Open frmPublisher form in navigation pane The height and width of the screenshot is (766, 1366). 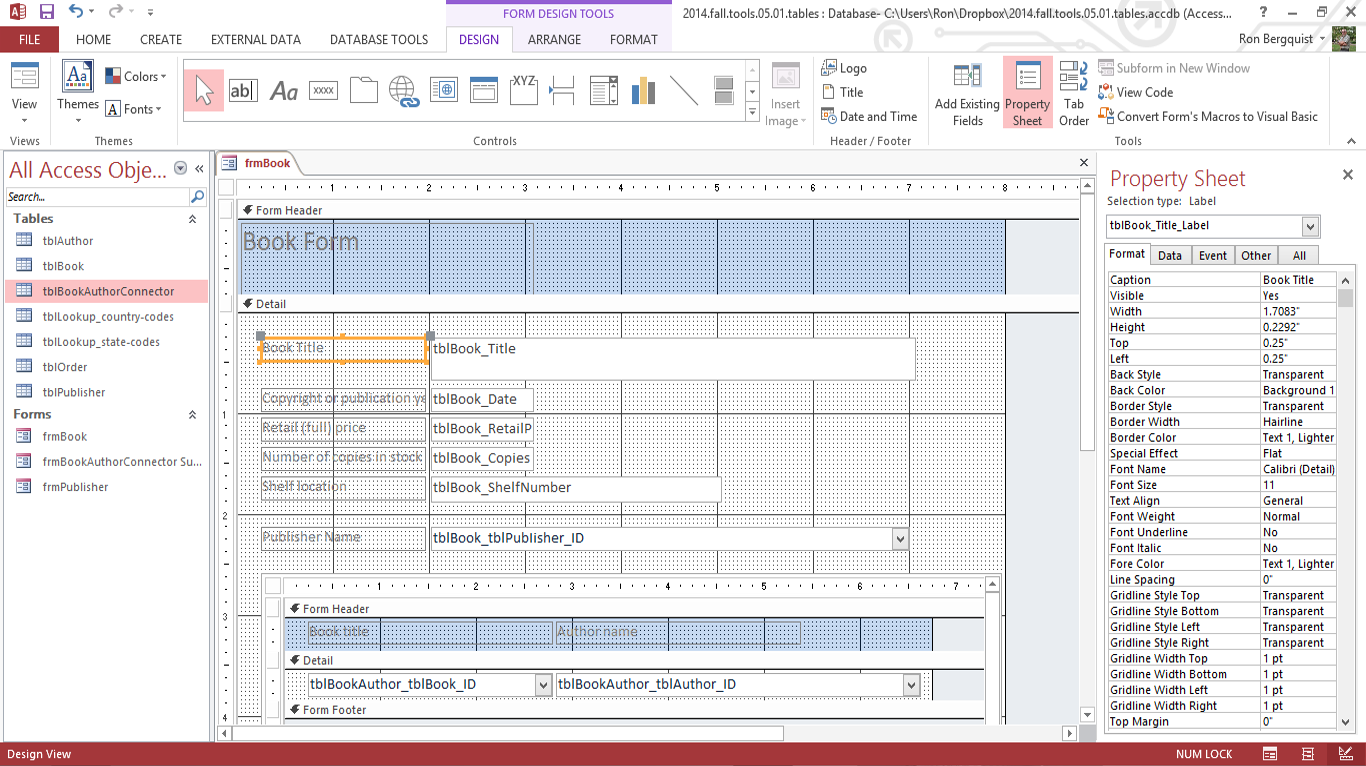click(106, 487)
